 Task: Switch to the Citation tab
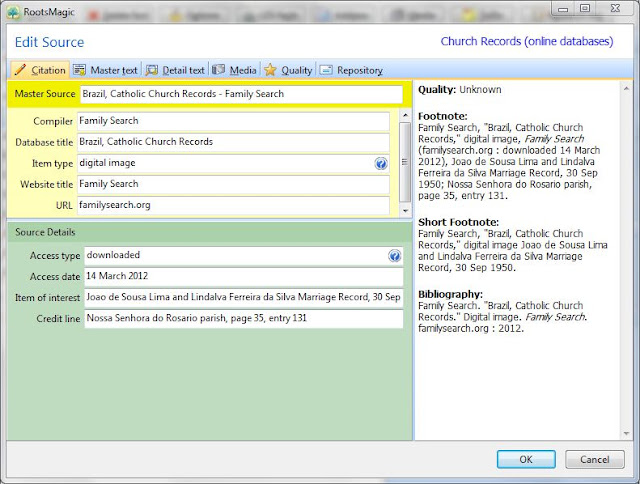[x=40, y=70]
